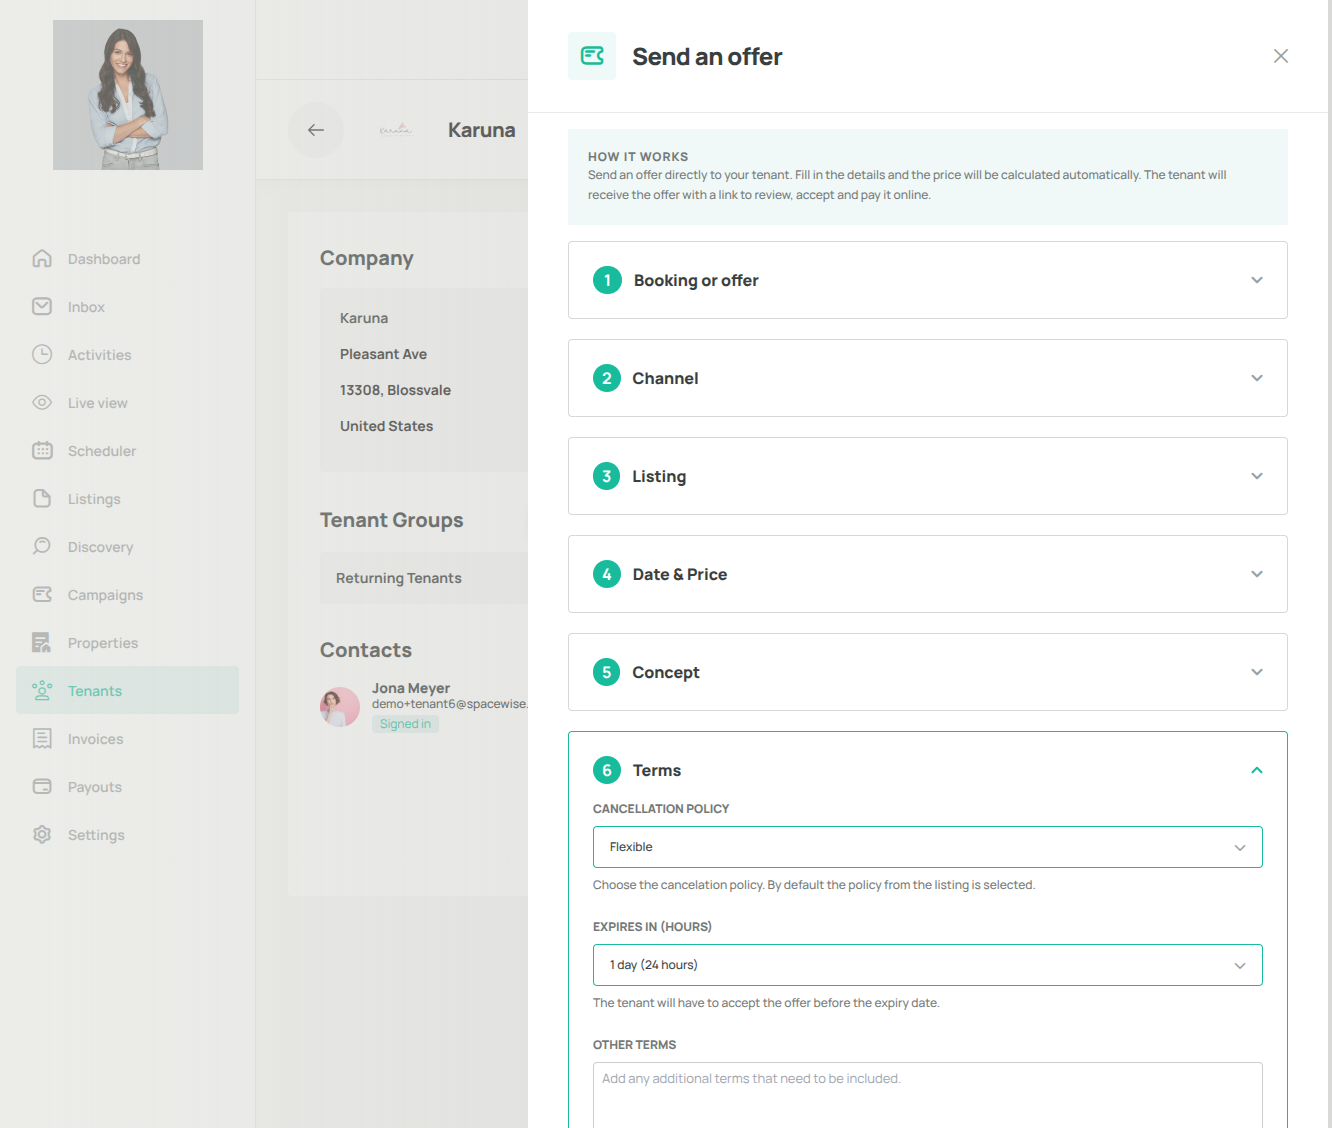Expand the Booking or offer section

927,280
